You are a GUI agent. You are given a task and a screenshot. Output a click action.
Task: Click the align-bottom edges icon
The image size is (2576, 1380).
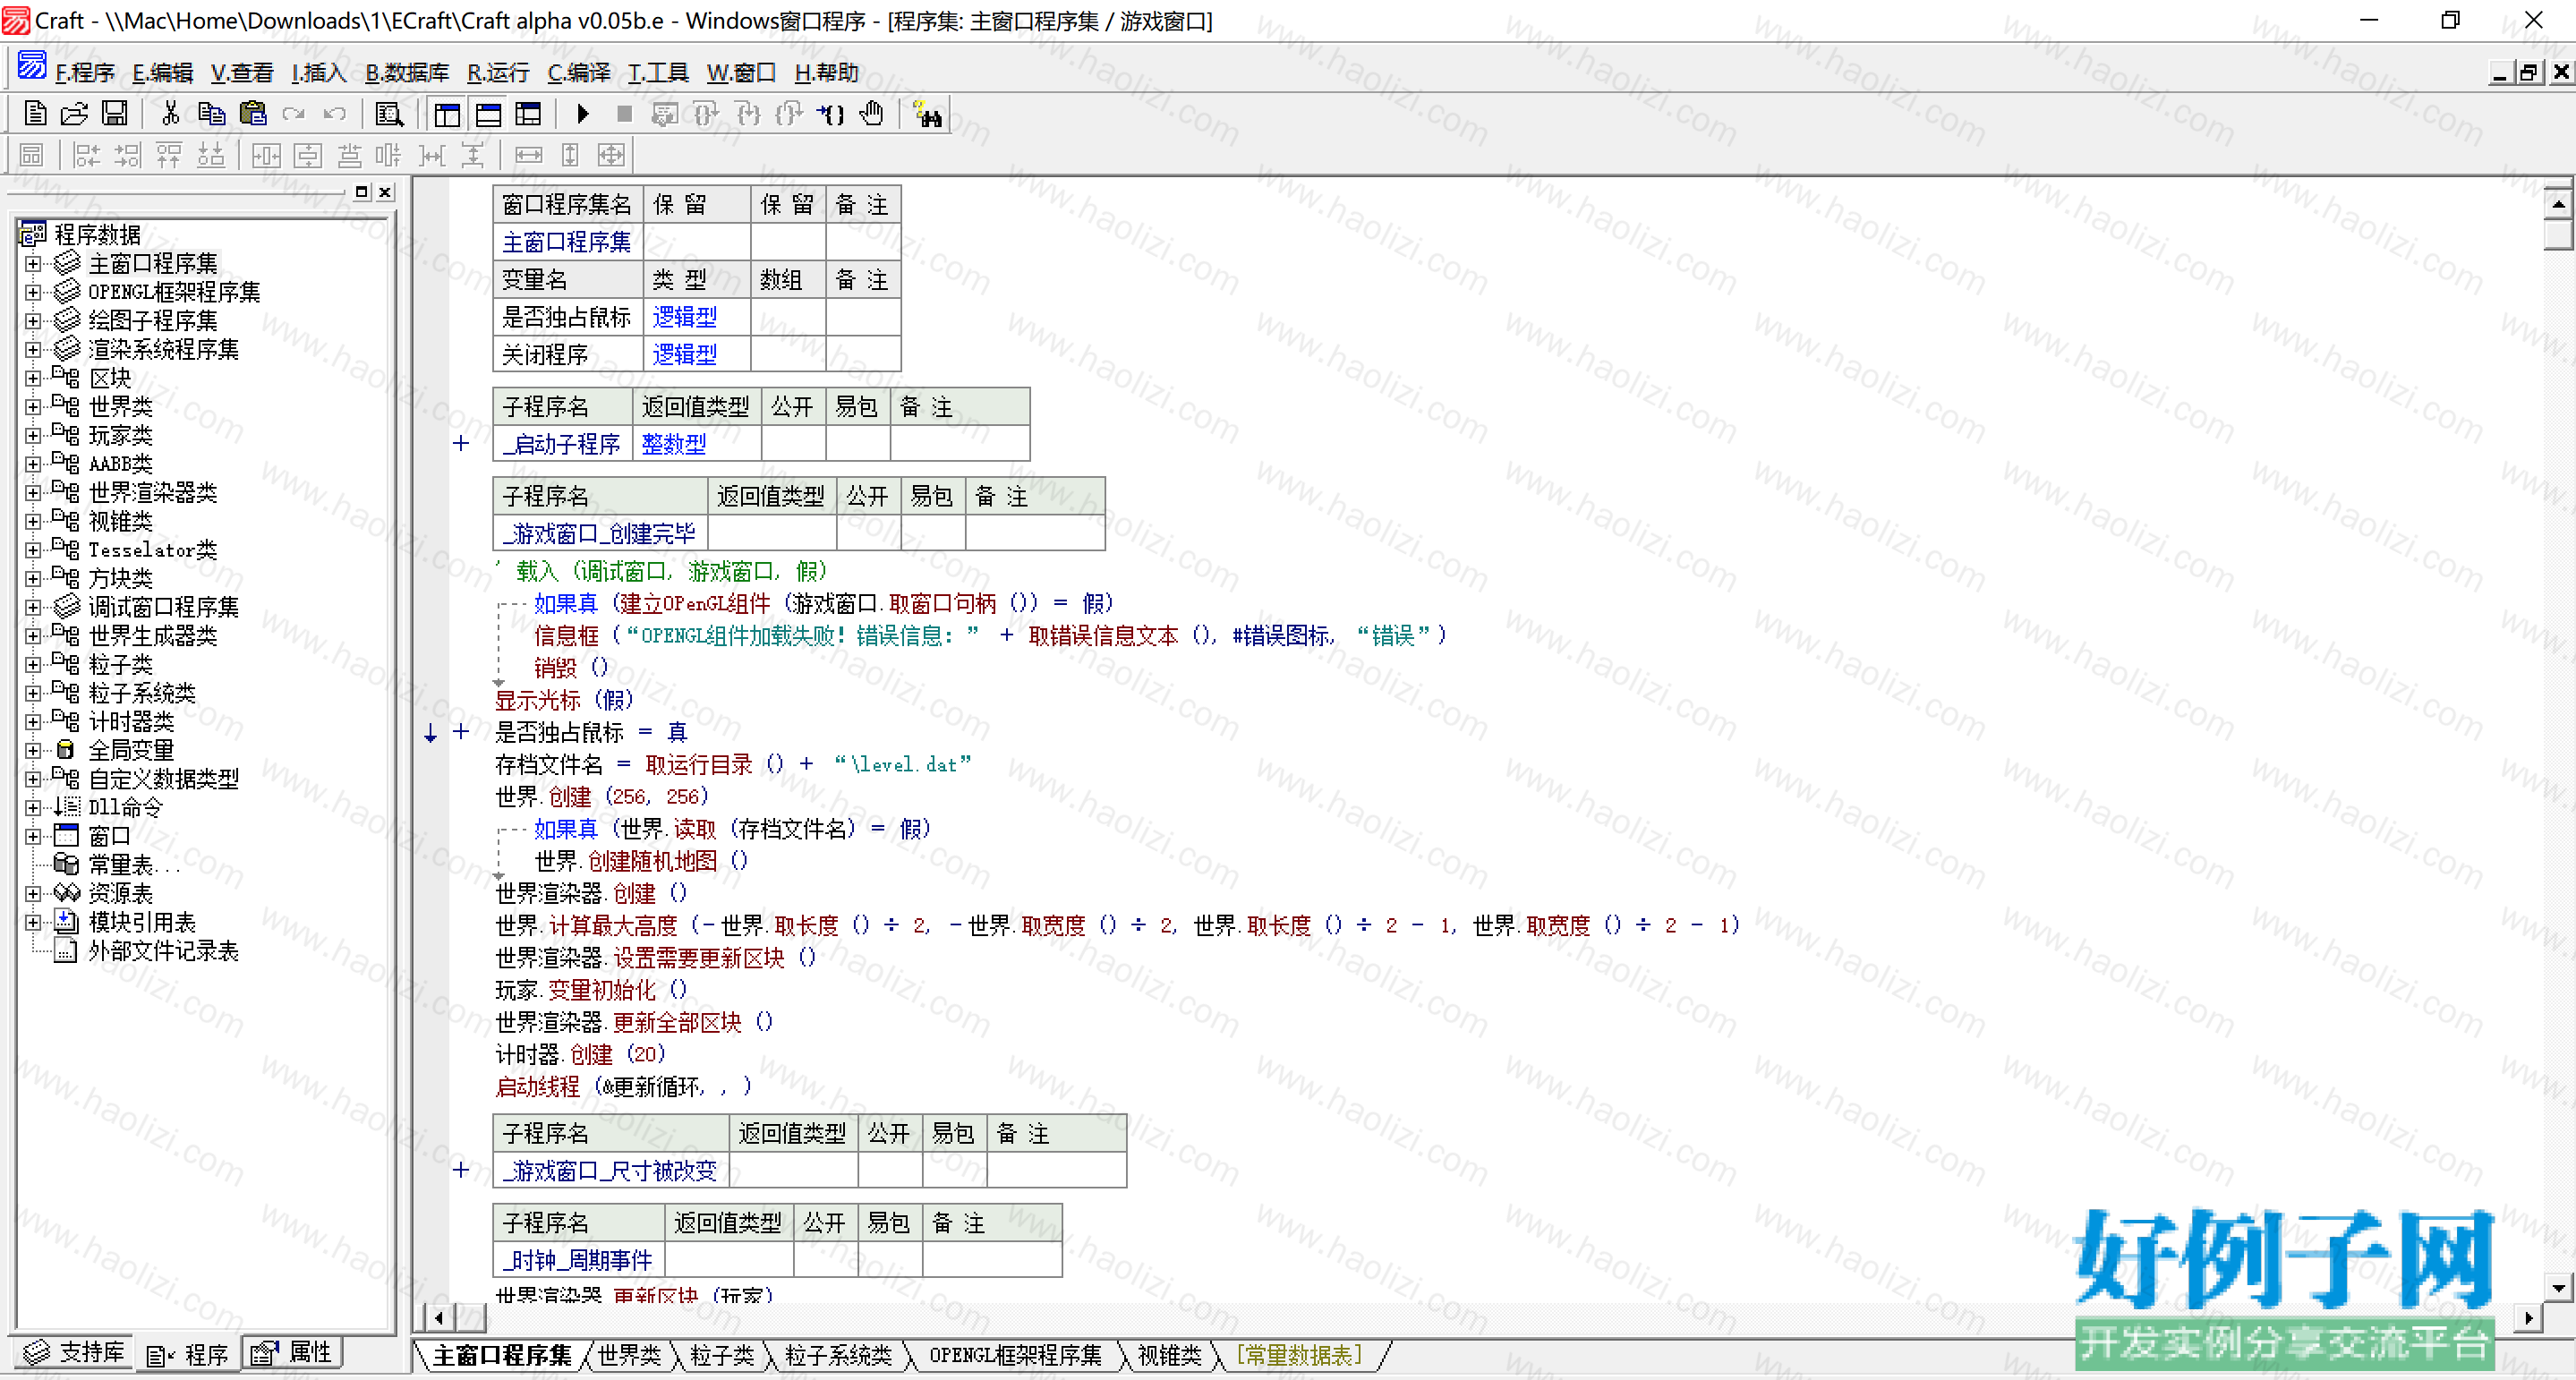coord(210,155)
